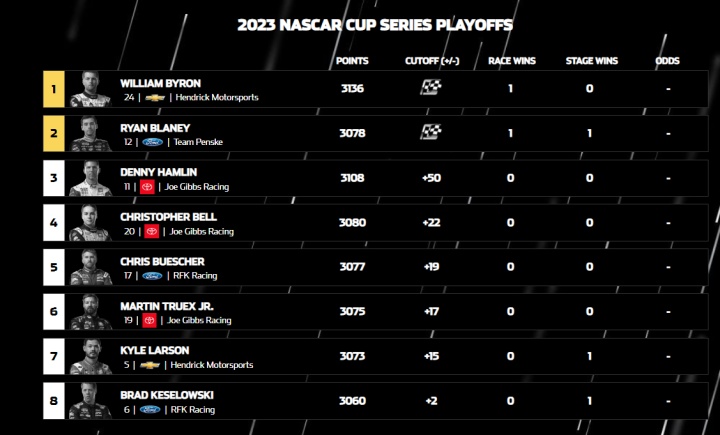Click checkered flag icon in Blaney's row
This screenshot has width=720, height=435.
431,132
